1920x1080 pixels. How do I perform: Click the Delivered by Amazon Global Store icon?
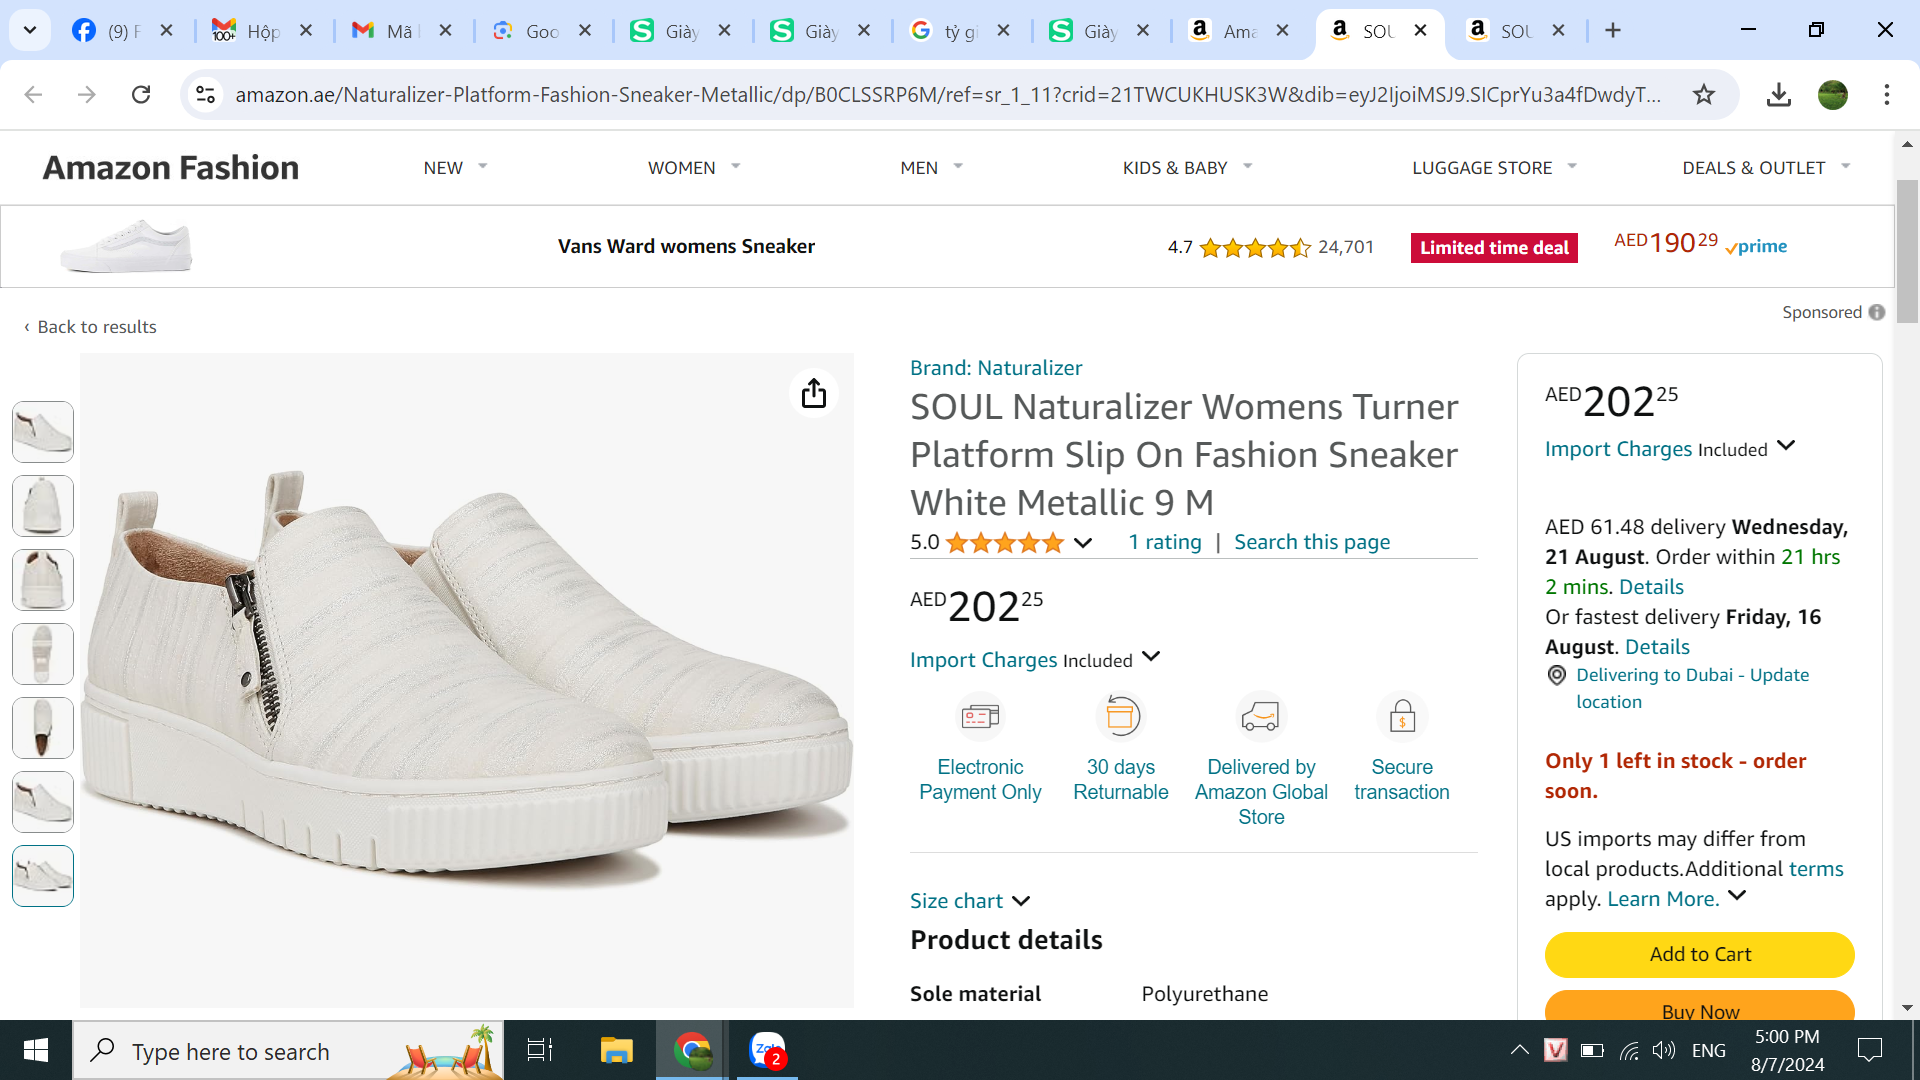pyautogui.click(x=1260, y=716)
